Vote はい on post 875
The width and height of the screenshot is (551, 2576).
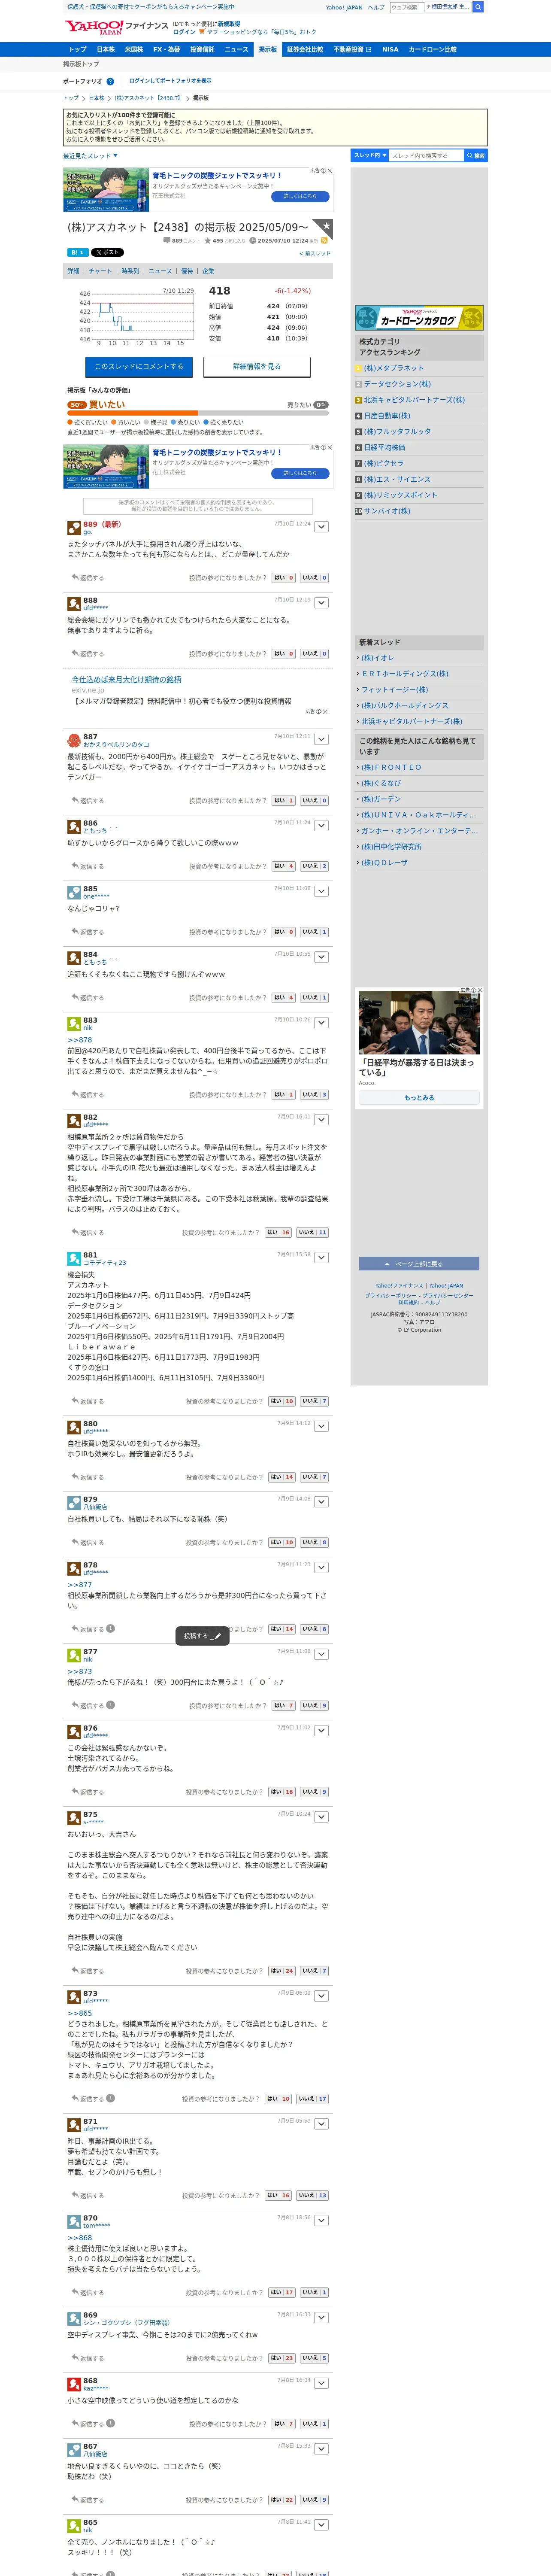pos(282,1971)
